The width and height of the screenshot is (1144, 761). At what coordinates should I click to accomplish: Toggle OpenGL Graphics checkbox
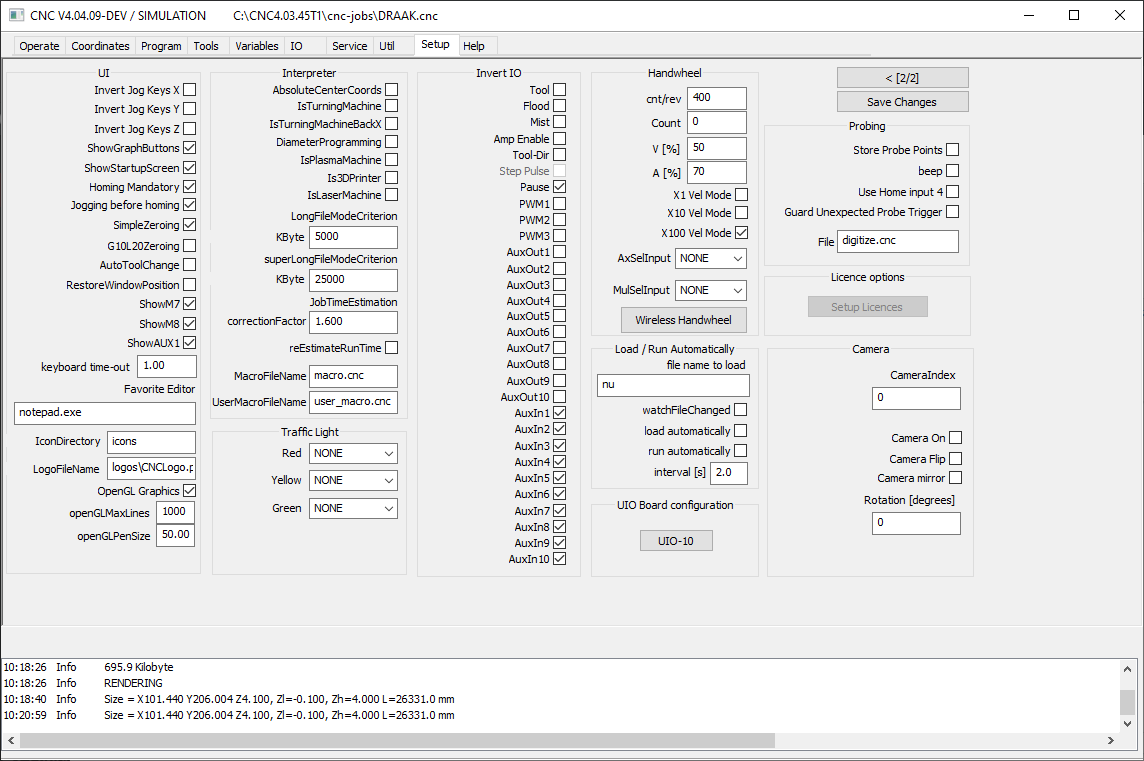pos(190,490)
